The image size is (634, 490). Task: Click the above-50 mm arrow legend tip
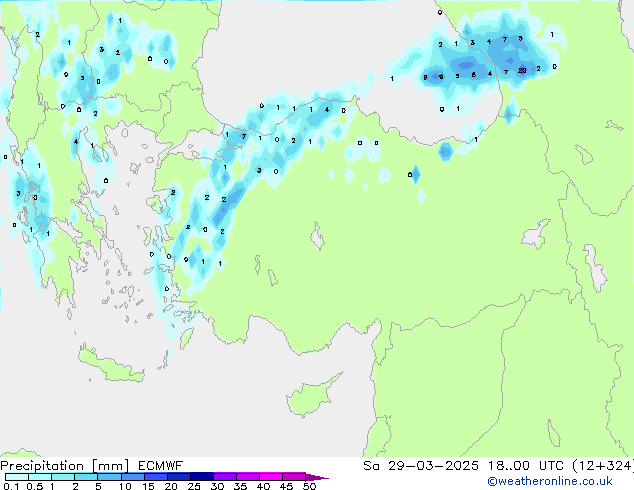[317, 477]
